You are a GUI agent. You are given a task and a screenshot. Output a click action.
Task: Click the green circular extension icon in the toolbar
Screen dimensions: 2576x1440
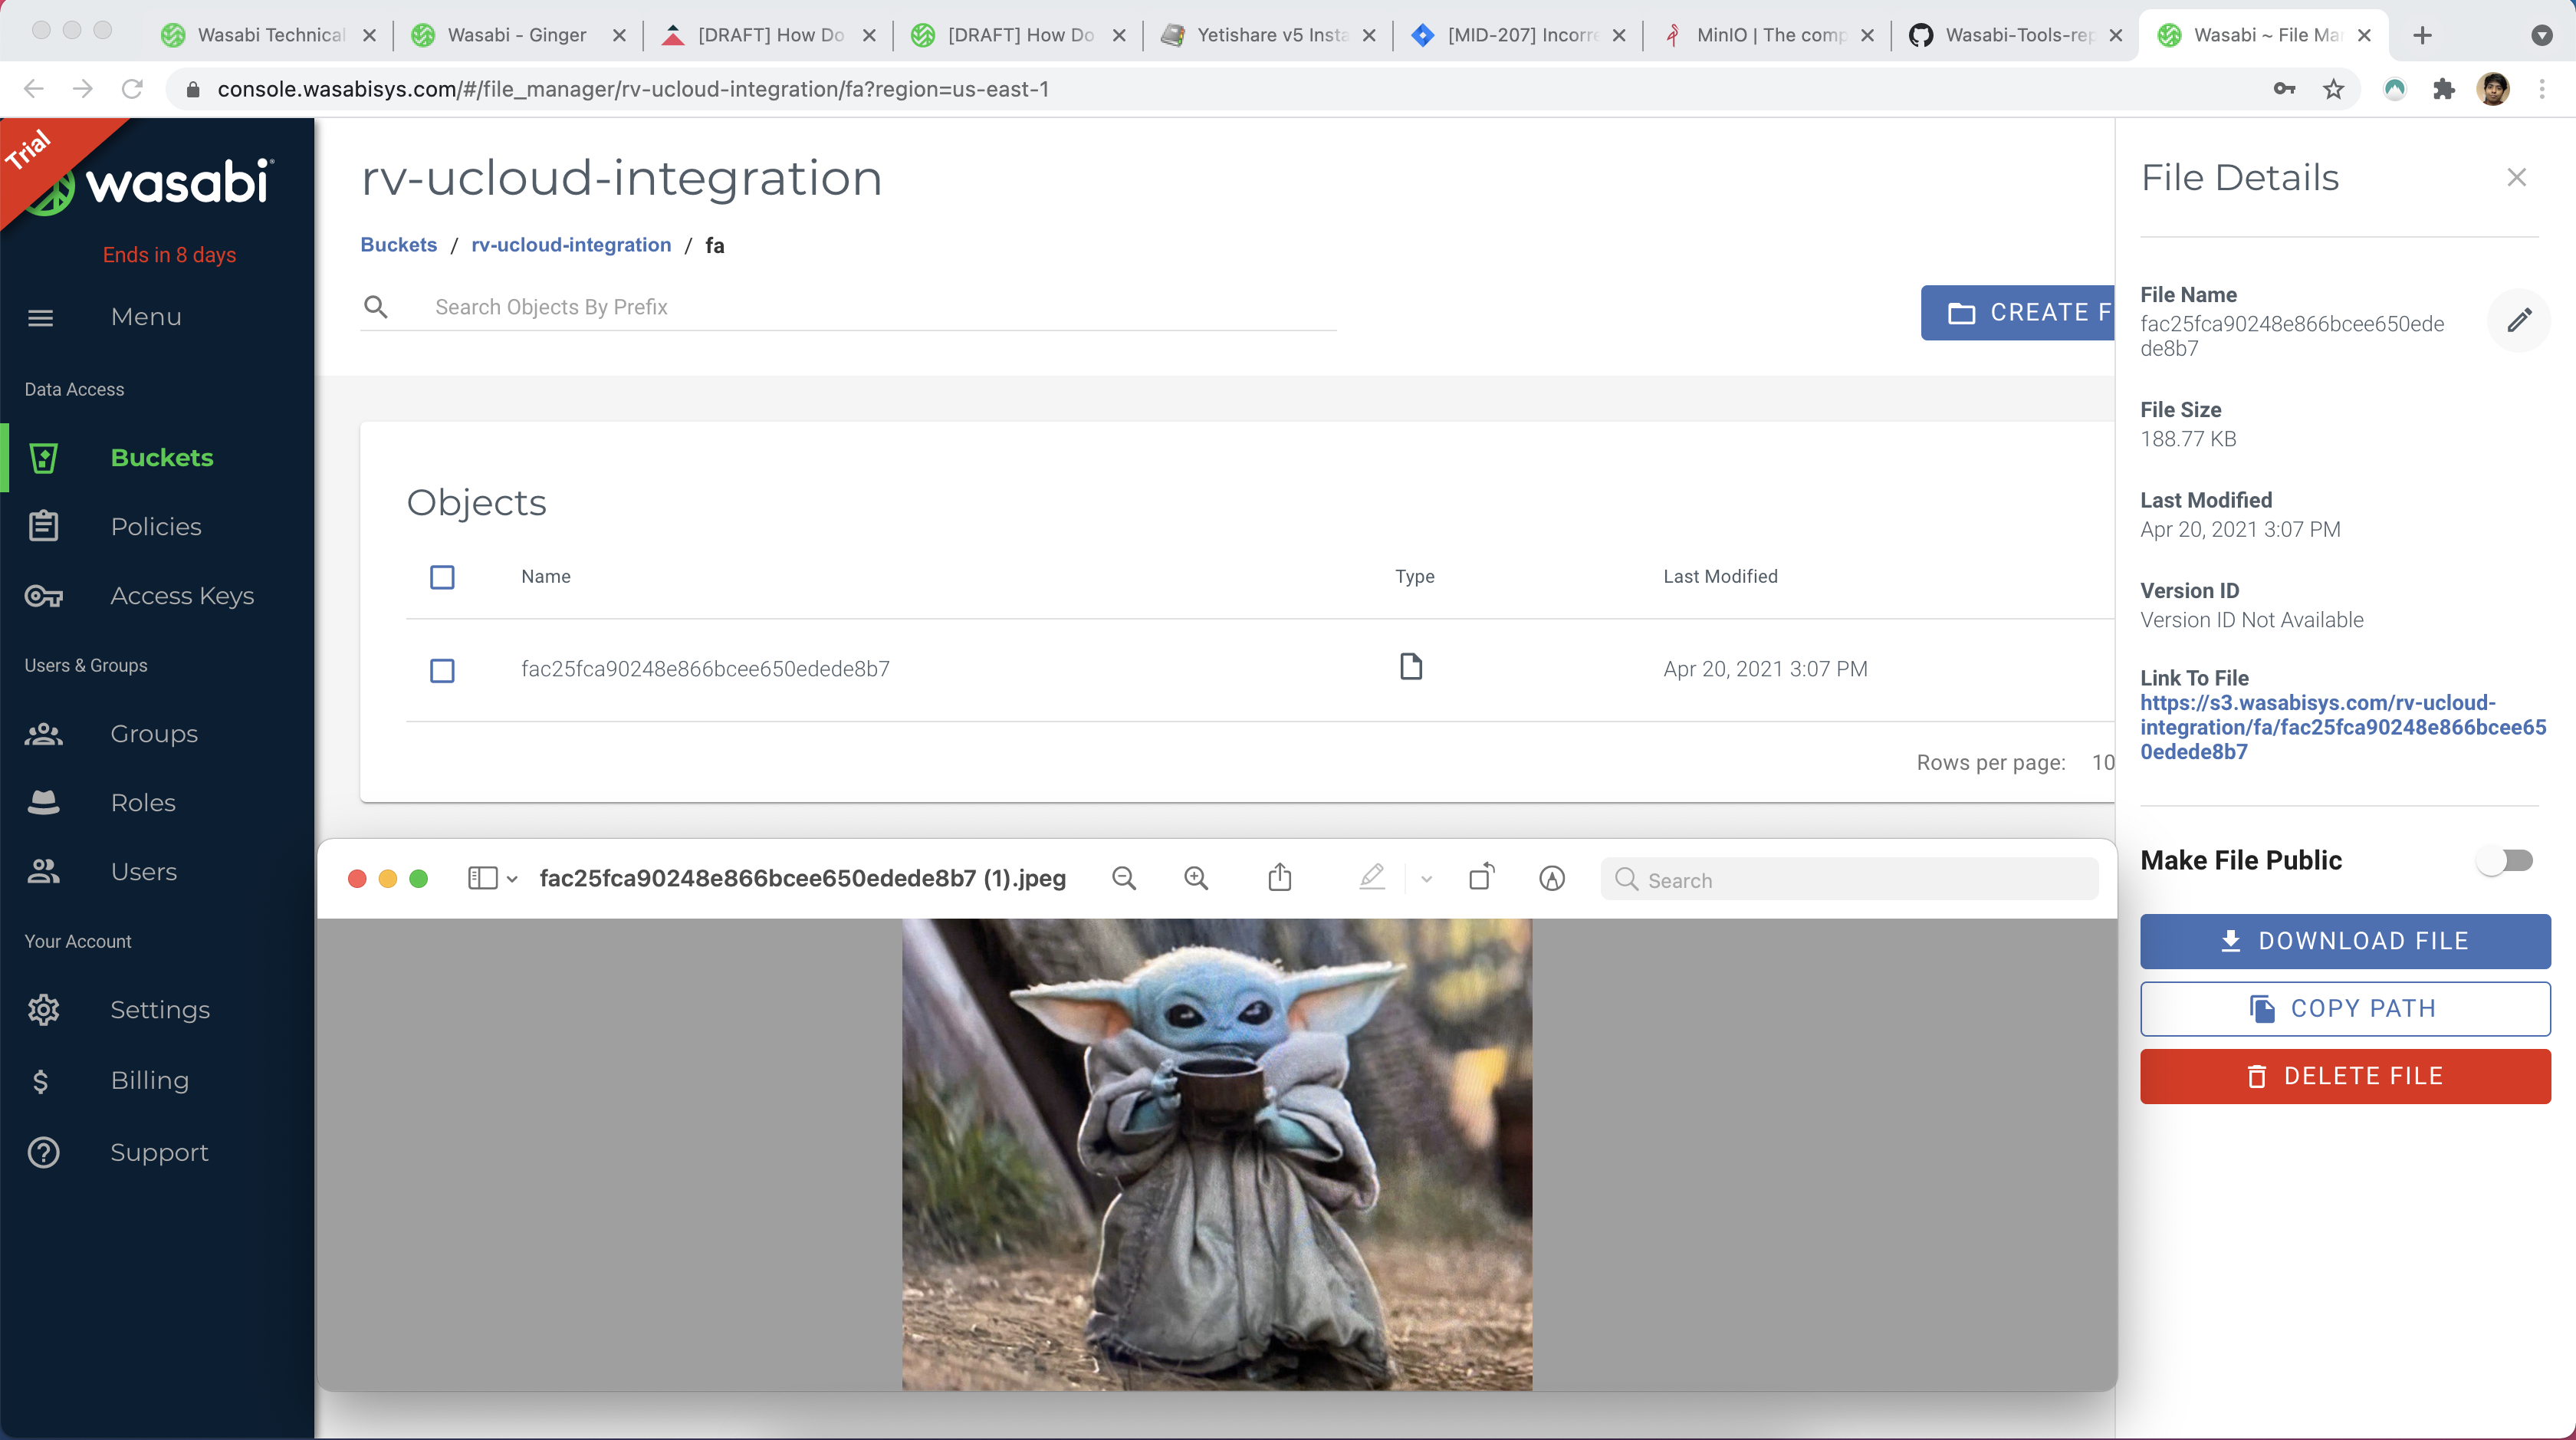(2394, 89)
